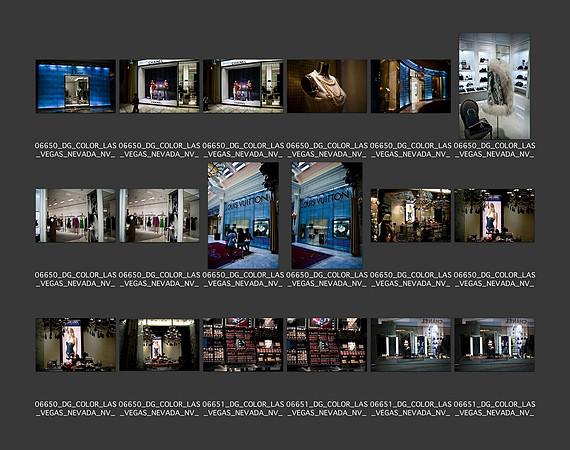
Task: Open the lingerie shop thumbnail showing a blonde shopper
Action: click(x=411, y=216)
